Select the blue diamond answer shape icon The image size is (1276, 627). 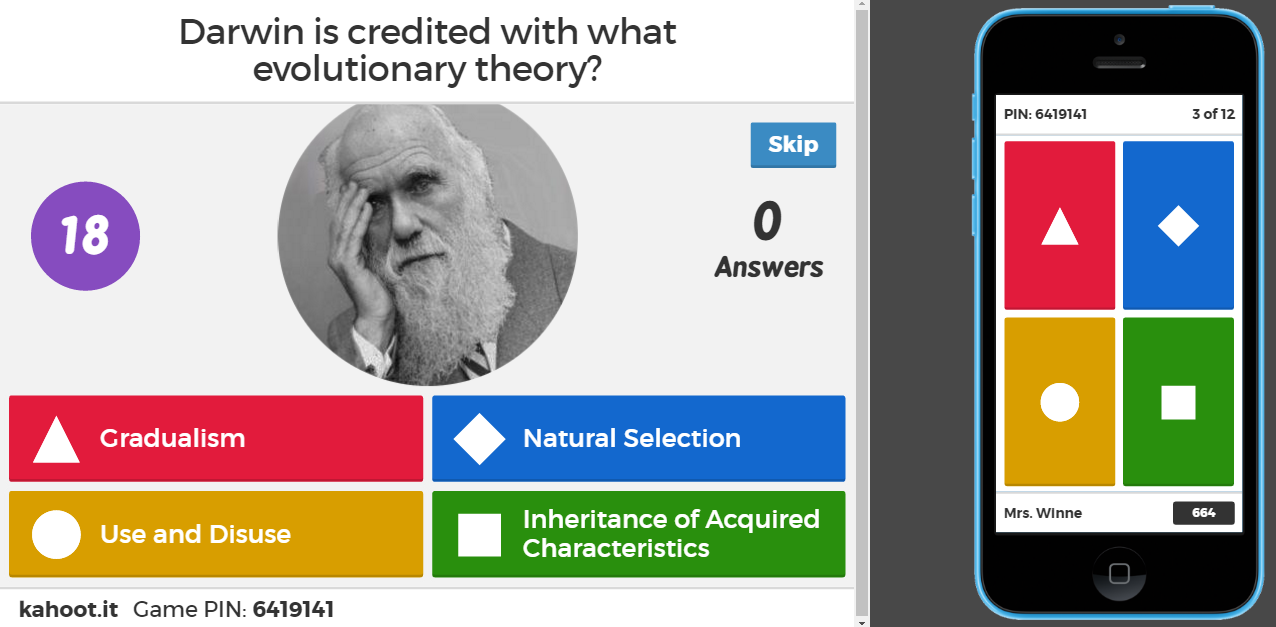tap(478, 437)
